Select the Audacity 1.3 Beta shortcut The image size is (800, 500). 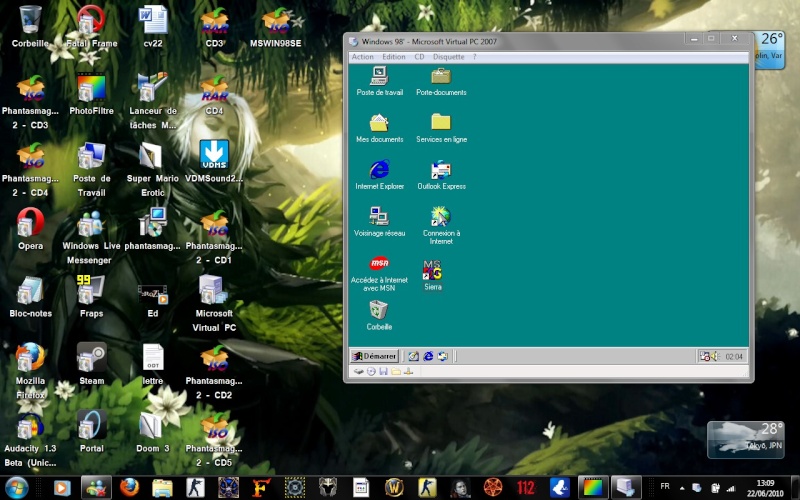[x=30, y=439]
